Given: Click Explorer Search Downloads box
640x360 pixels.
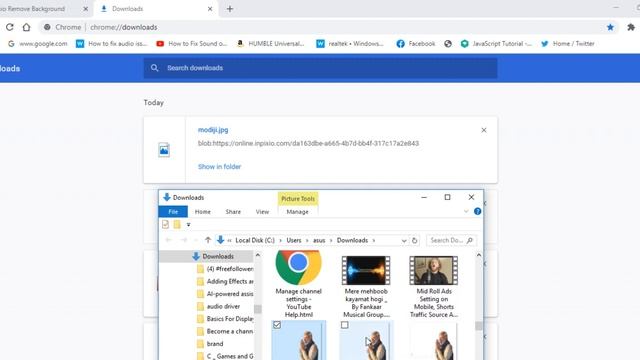Looking at the screenshot, I should point(451,240).
